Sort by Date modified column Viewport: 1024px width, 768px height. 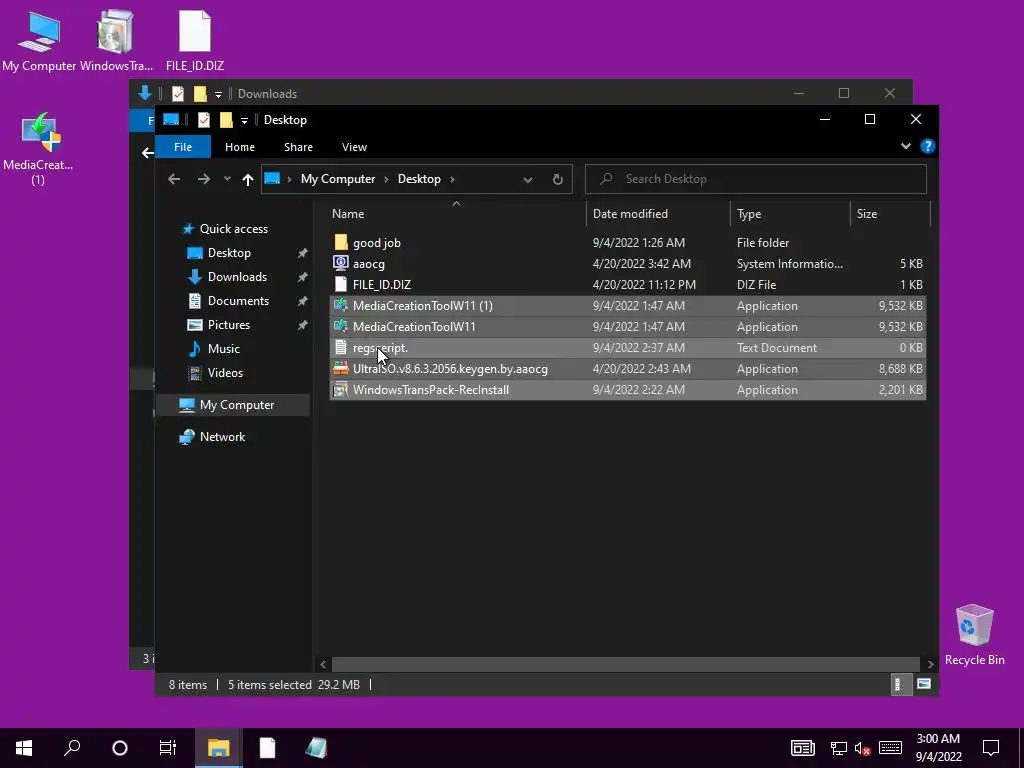tap(658, 214)
